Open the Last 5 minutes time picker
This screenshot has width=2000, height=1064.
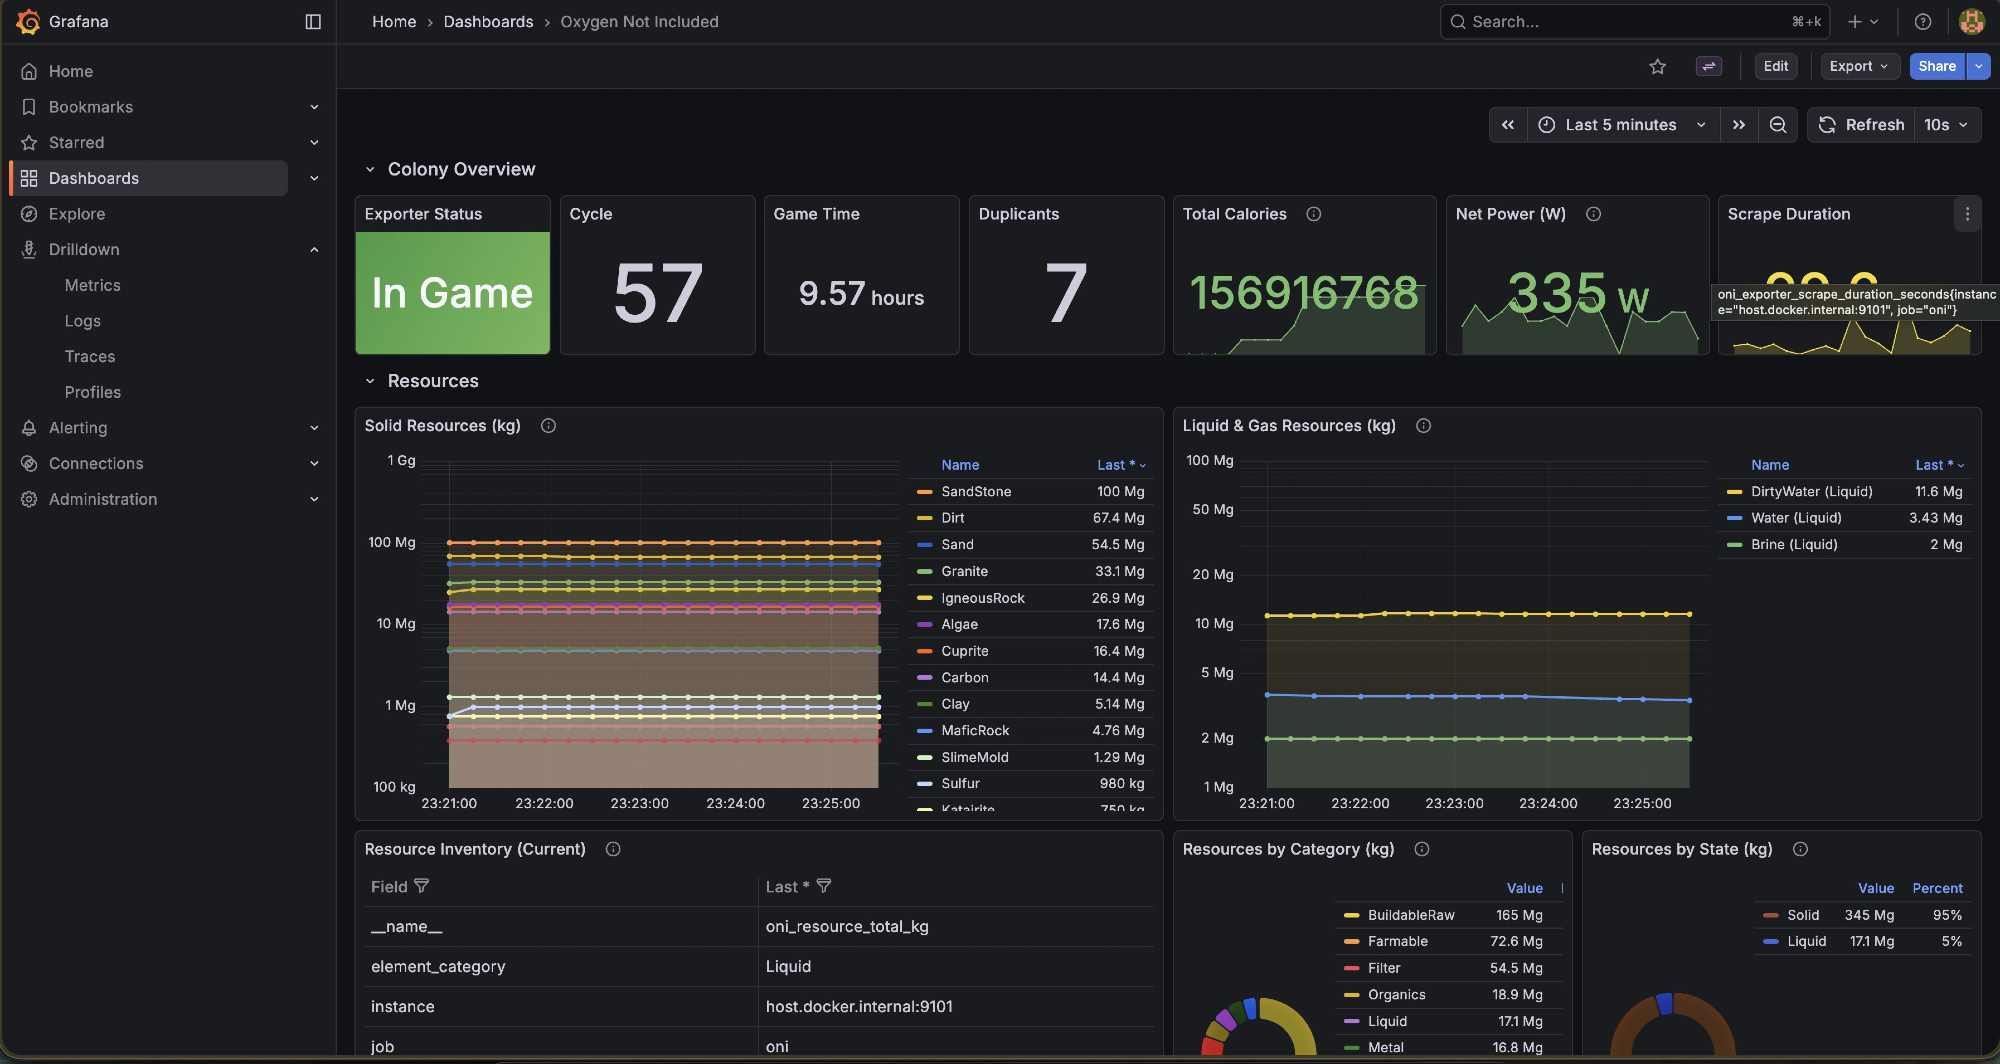pos(1622,125)
